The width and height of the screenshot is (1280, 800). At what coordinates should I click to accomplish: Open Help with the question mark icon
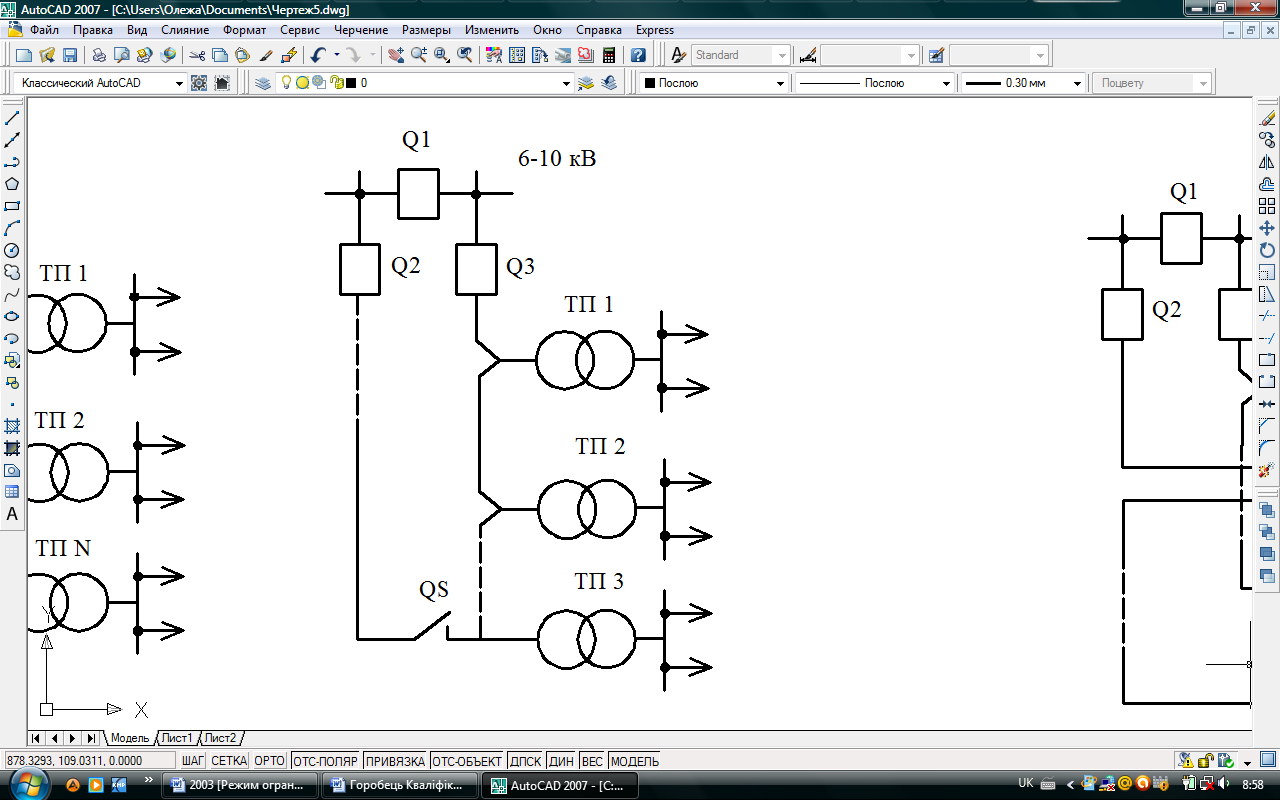(638, 55)
